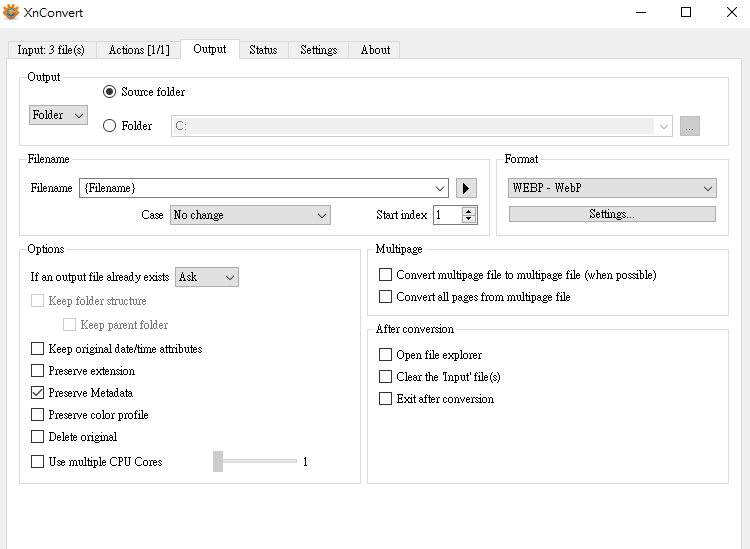Enable Keep original date/time attributes
This screenshot has width=750, height=549.
38,349
